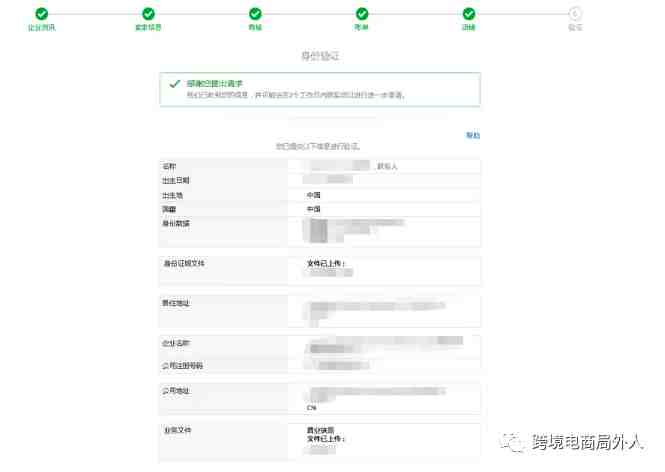
Task: Click 文件已上传 in the 业务文件 row
Action: 326,438
